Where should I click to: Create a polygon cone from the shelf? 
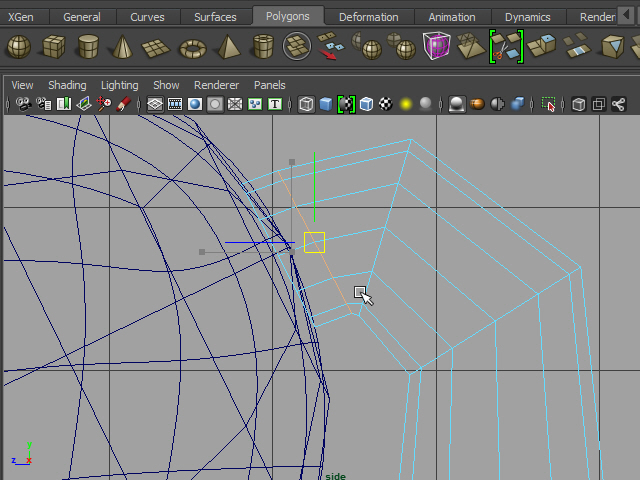tap(122, 47)
